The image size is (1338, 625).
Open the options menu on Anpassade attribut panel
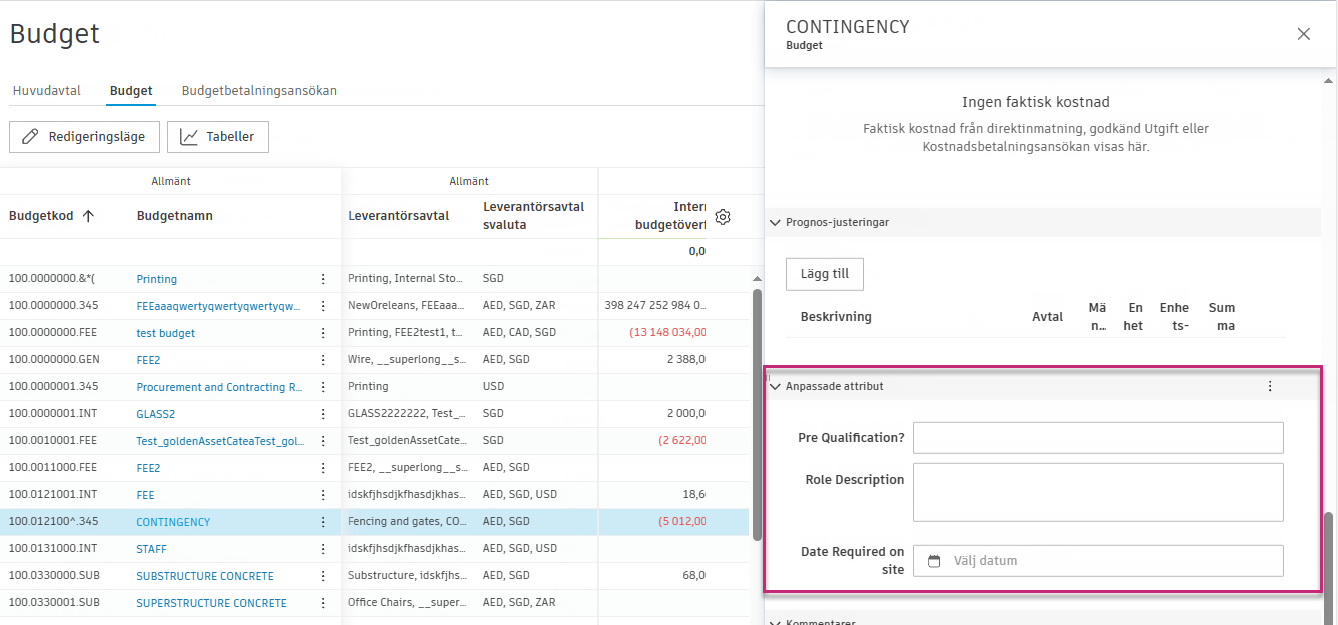tap(1270, 385)
